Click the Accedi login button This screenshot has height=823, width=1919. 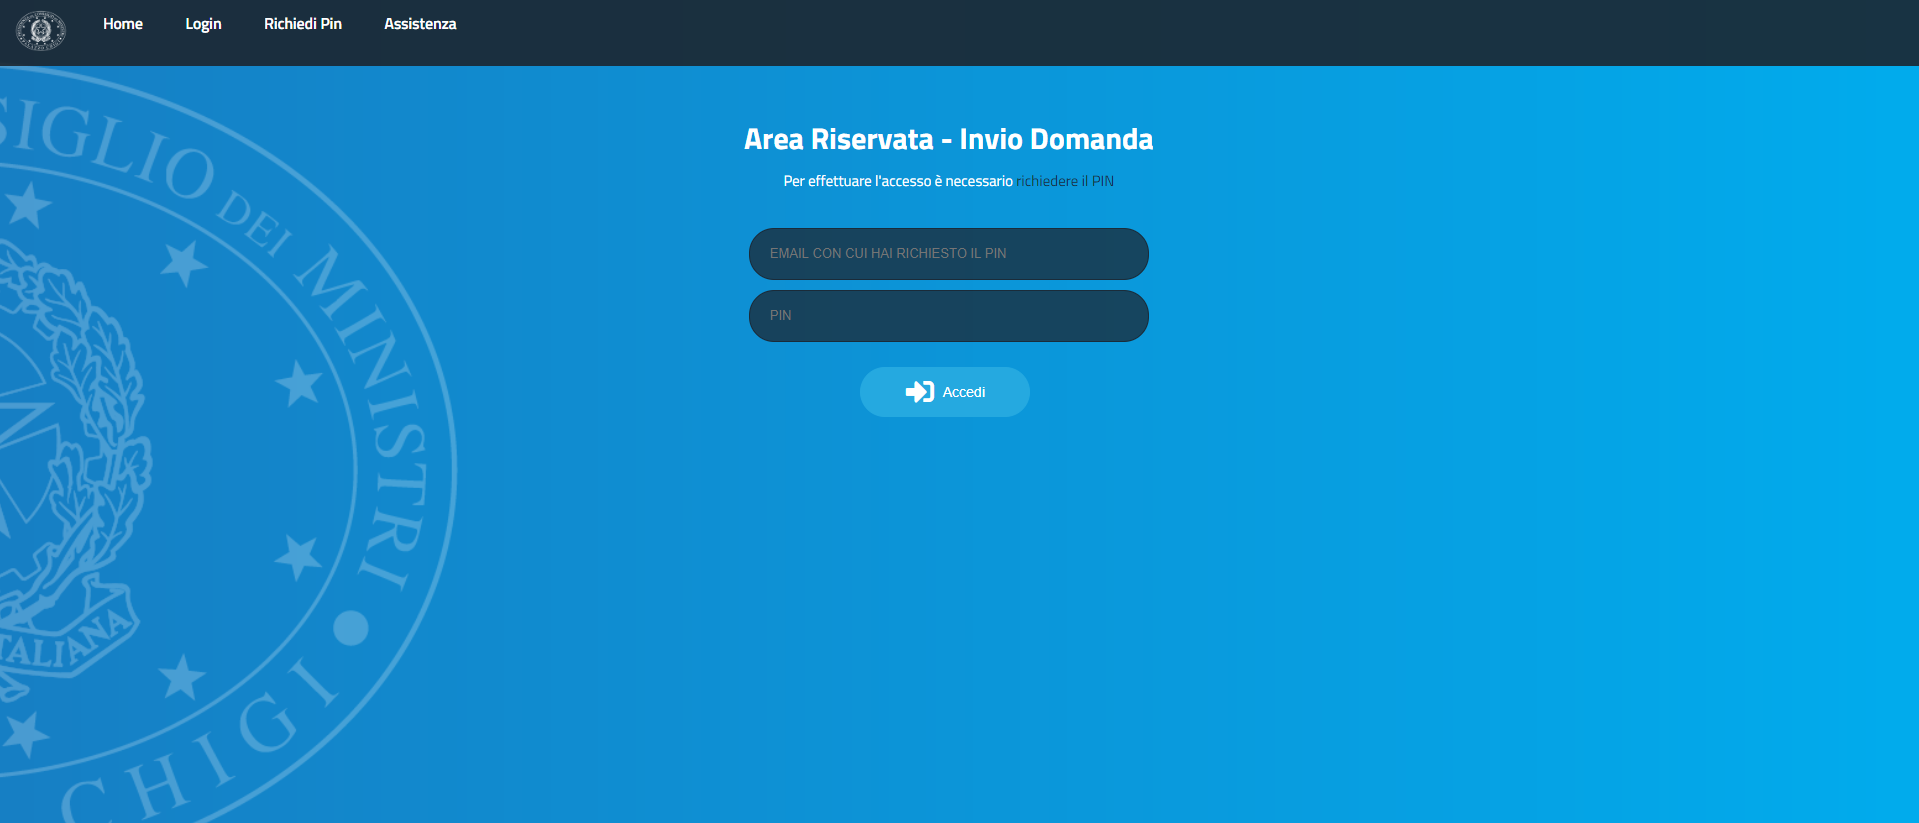(944, 392)
